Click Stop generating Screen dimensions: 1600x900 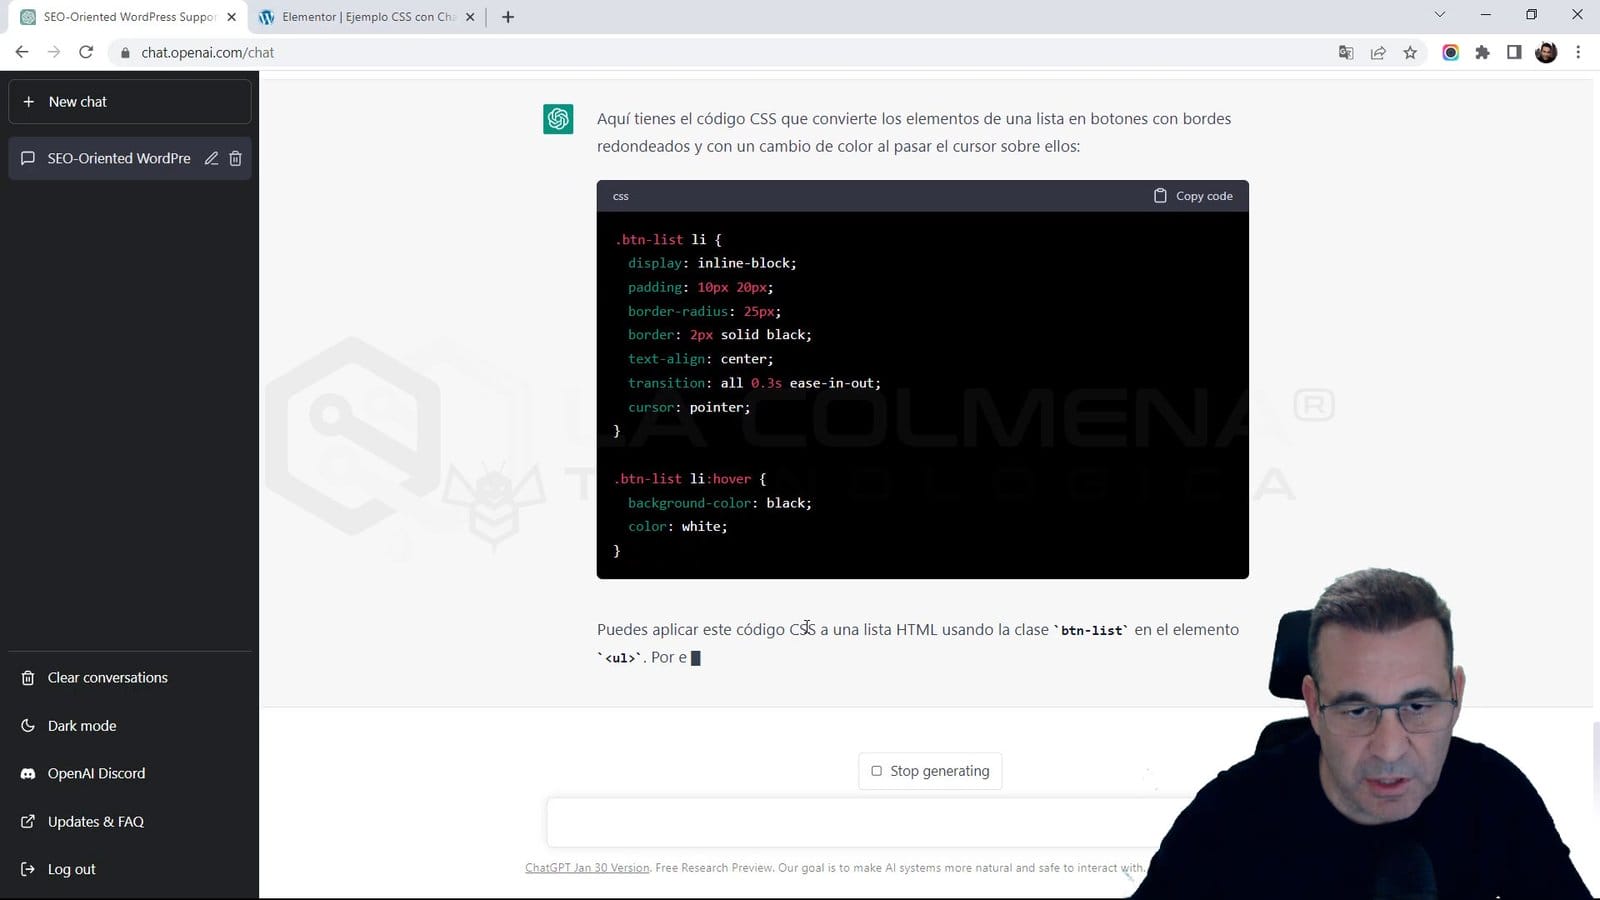tap(929, 770)
